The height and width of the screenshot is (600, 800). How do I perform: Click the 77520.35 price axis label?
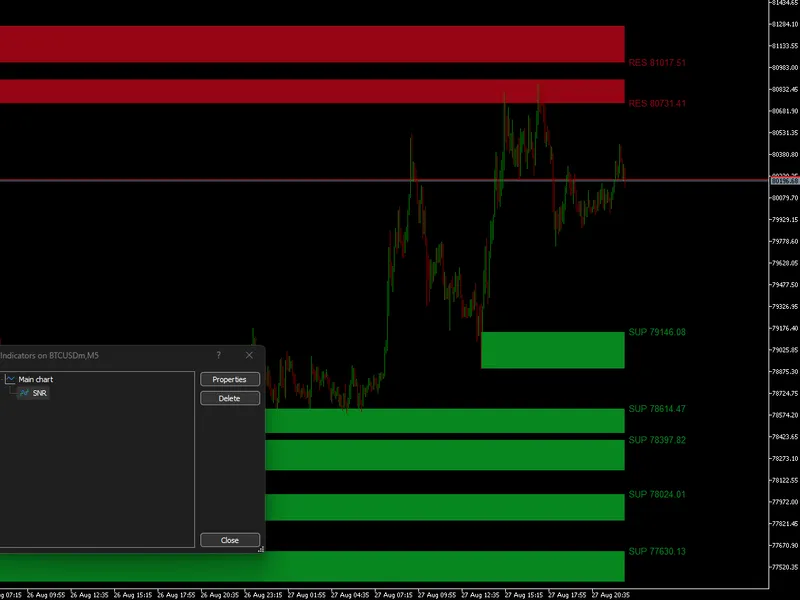click(x=785, y=567)
